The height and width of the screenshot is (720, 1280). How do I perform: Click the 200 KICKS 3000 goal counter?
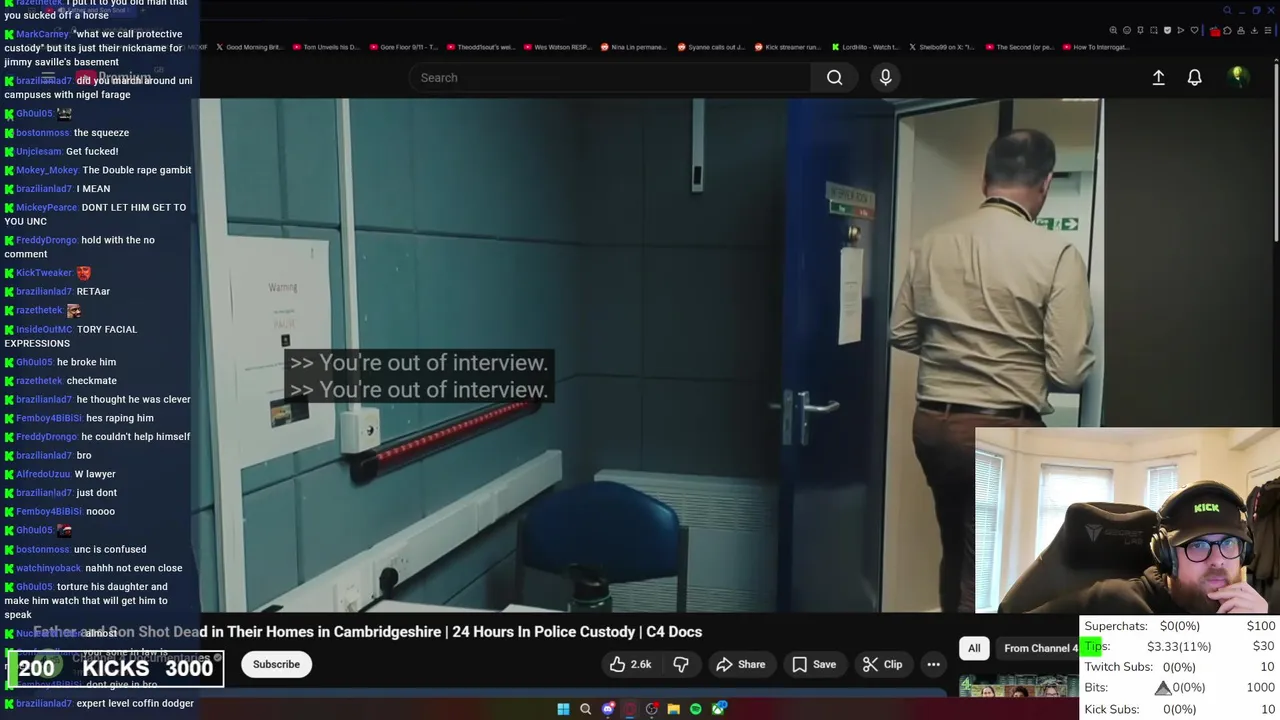coord(116,669)
